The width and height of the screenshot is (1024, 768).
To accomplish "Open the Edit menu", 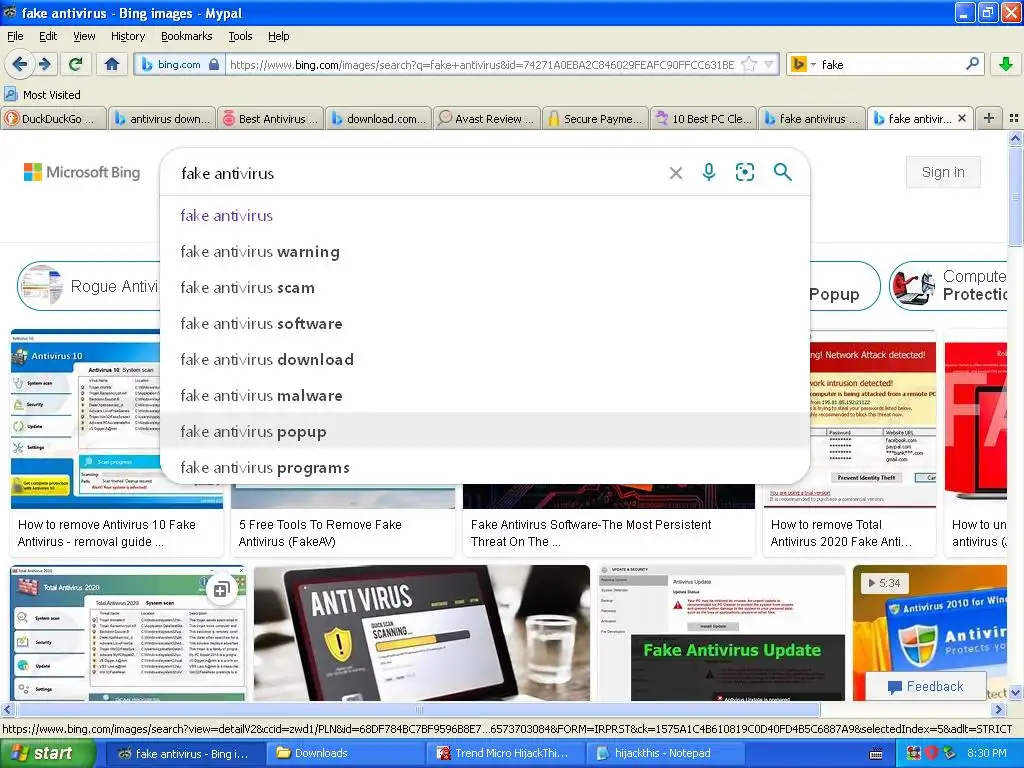I will [x=48, y=36].
